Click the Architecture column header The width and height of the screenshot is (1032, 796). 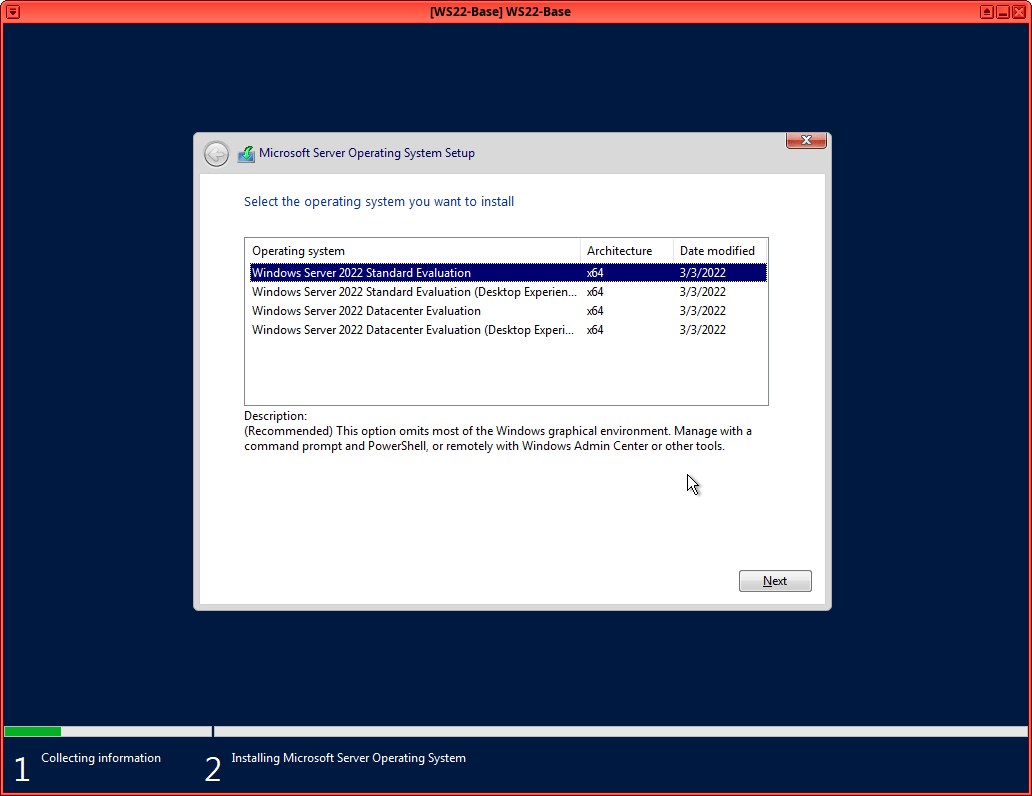coord(627,251)
